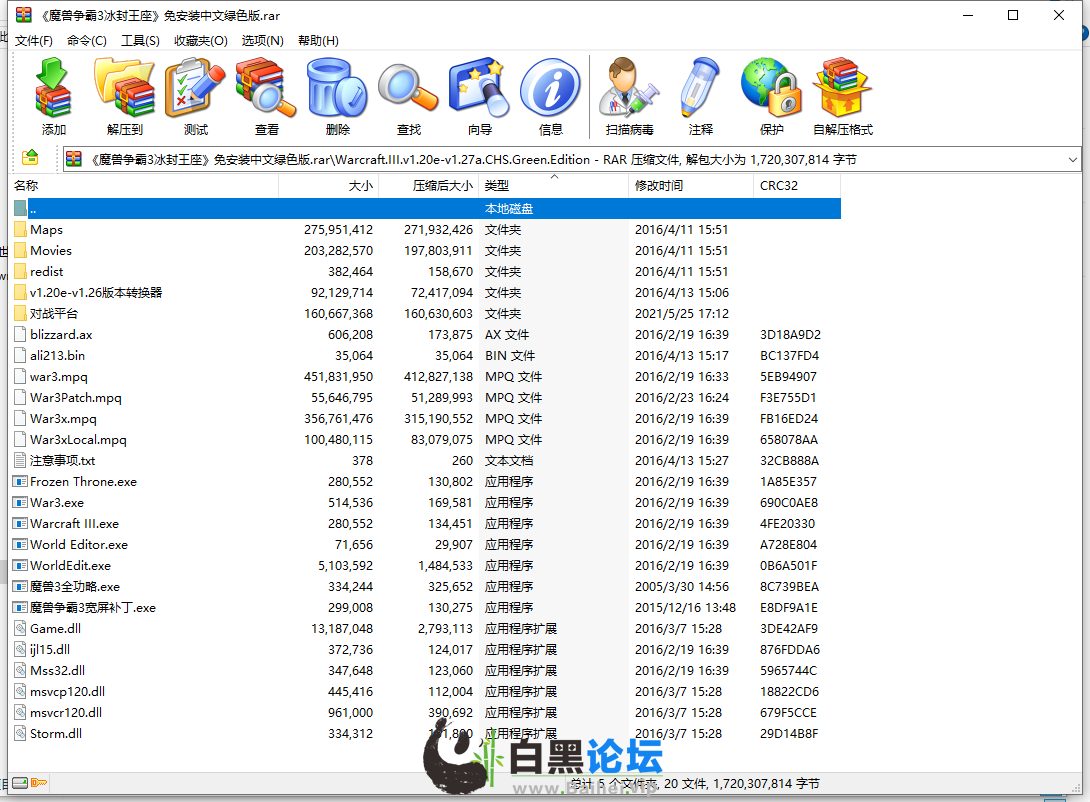Screen dimensions: 1090x802
Task: Select War3.exe file name
Action: (x=57, y=502)
